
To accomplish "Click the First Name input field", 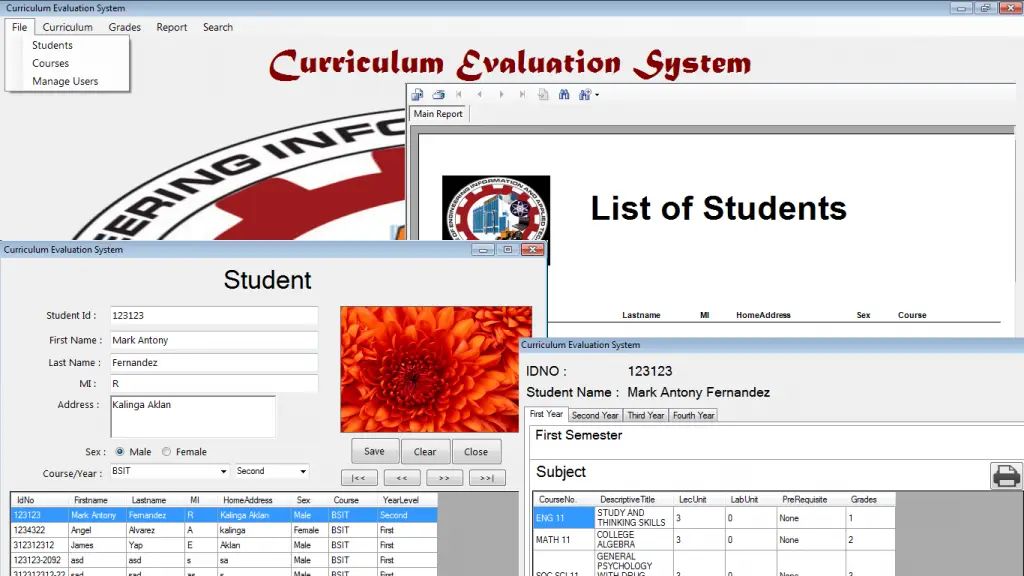I will click(x=213, y=340).
